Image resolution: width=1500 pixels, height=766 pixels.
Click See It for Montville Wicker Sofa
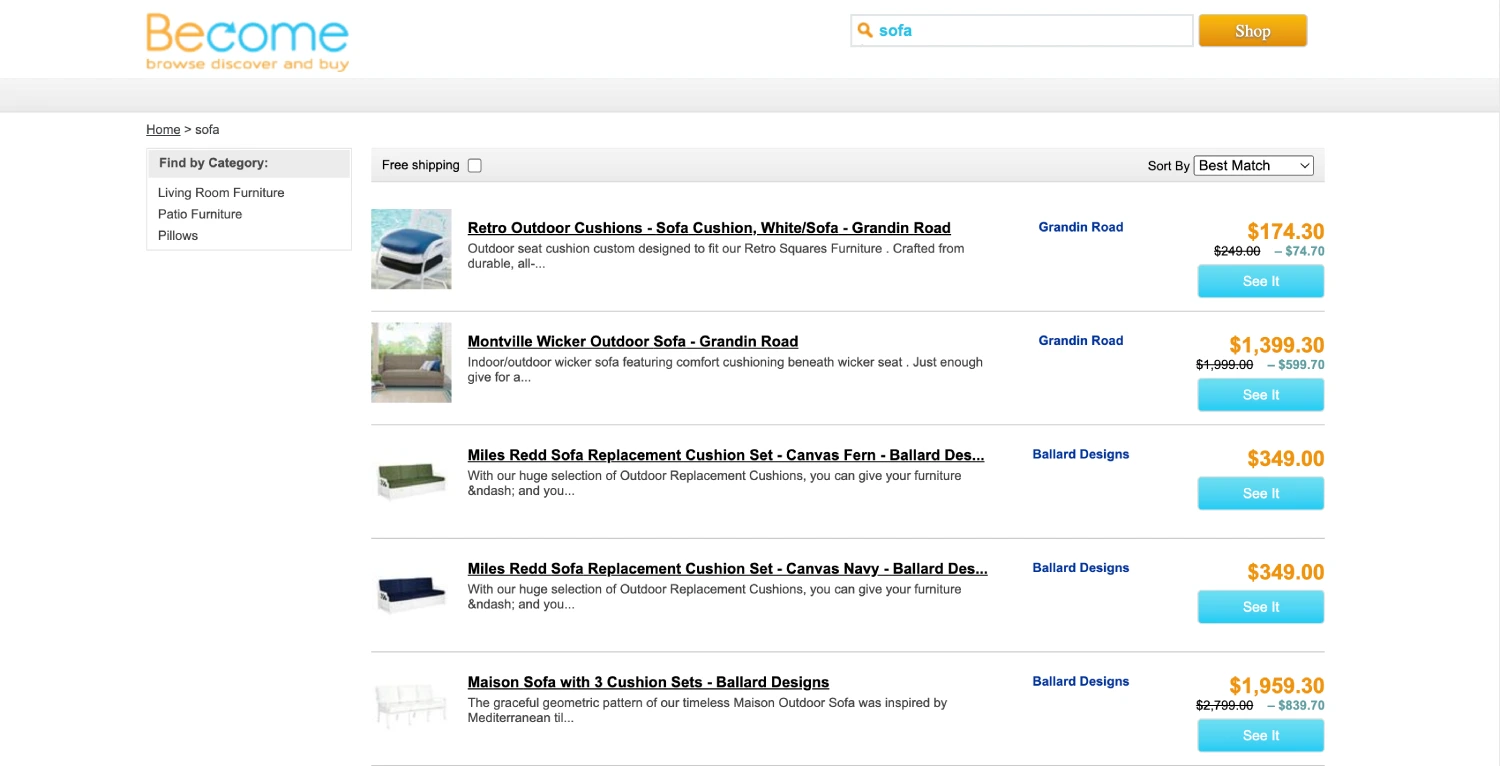(1261, 395)
